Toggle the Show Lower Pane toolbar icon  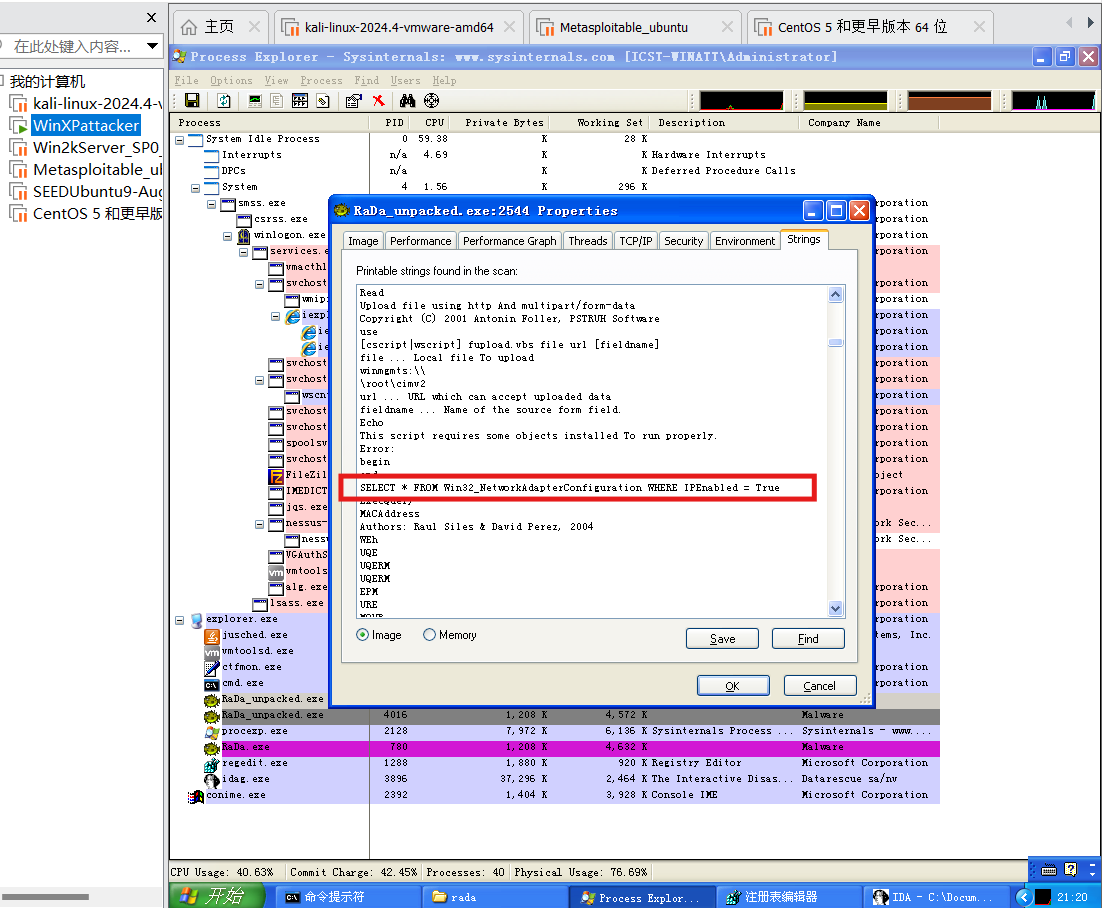(300, 100)
